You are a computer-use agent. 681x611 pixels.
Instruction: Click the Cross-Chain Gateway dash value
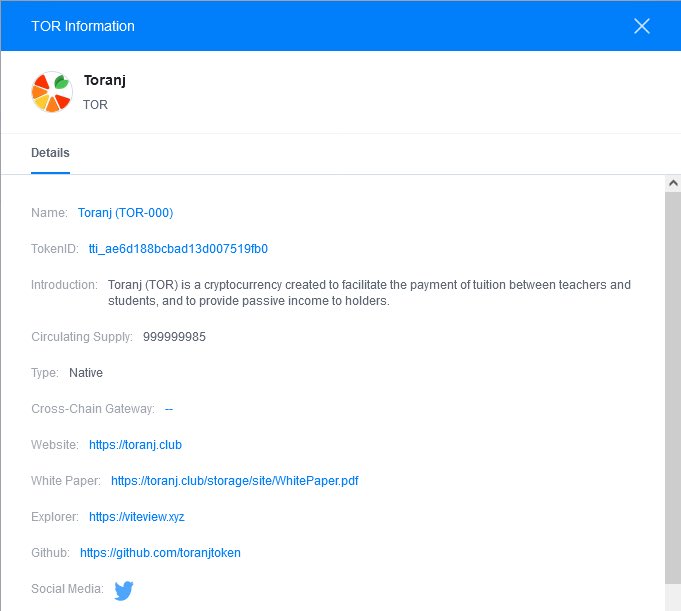(169, 409)
